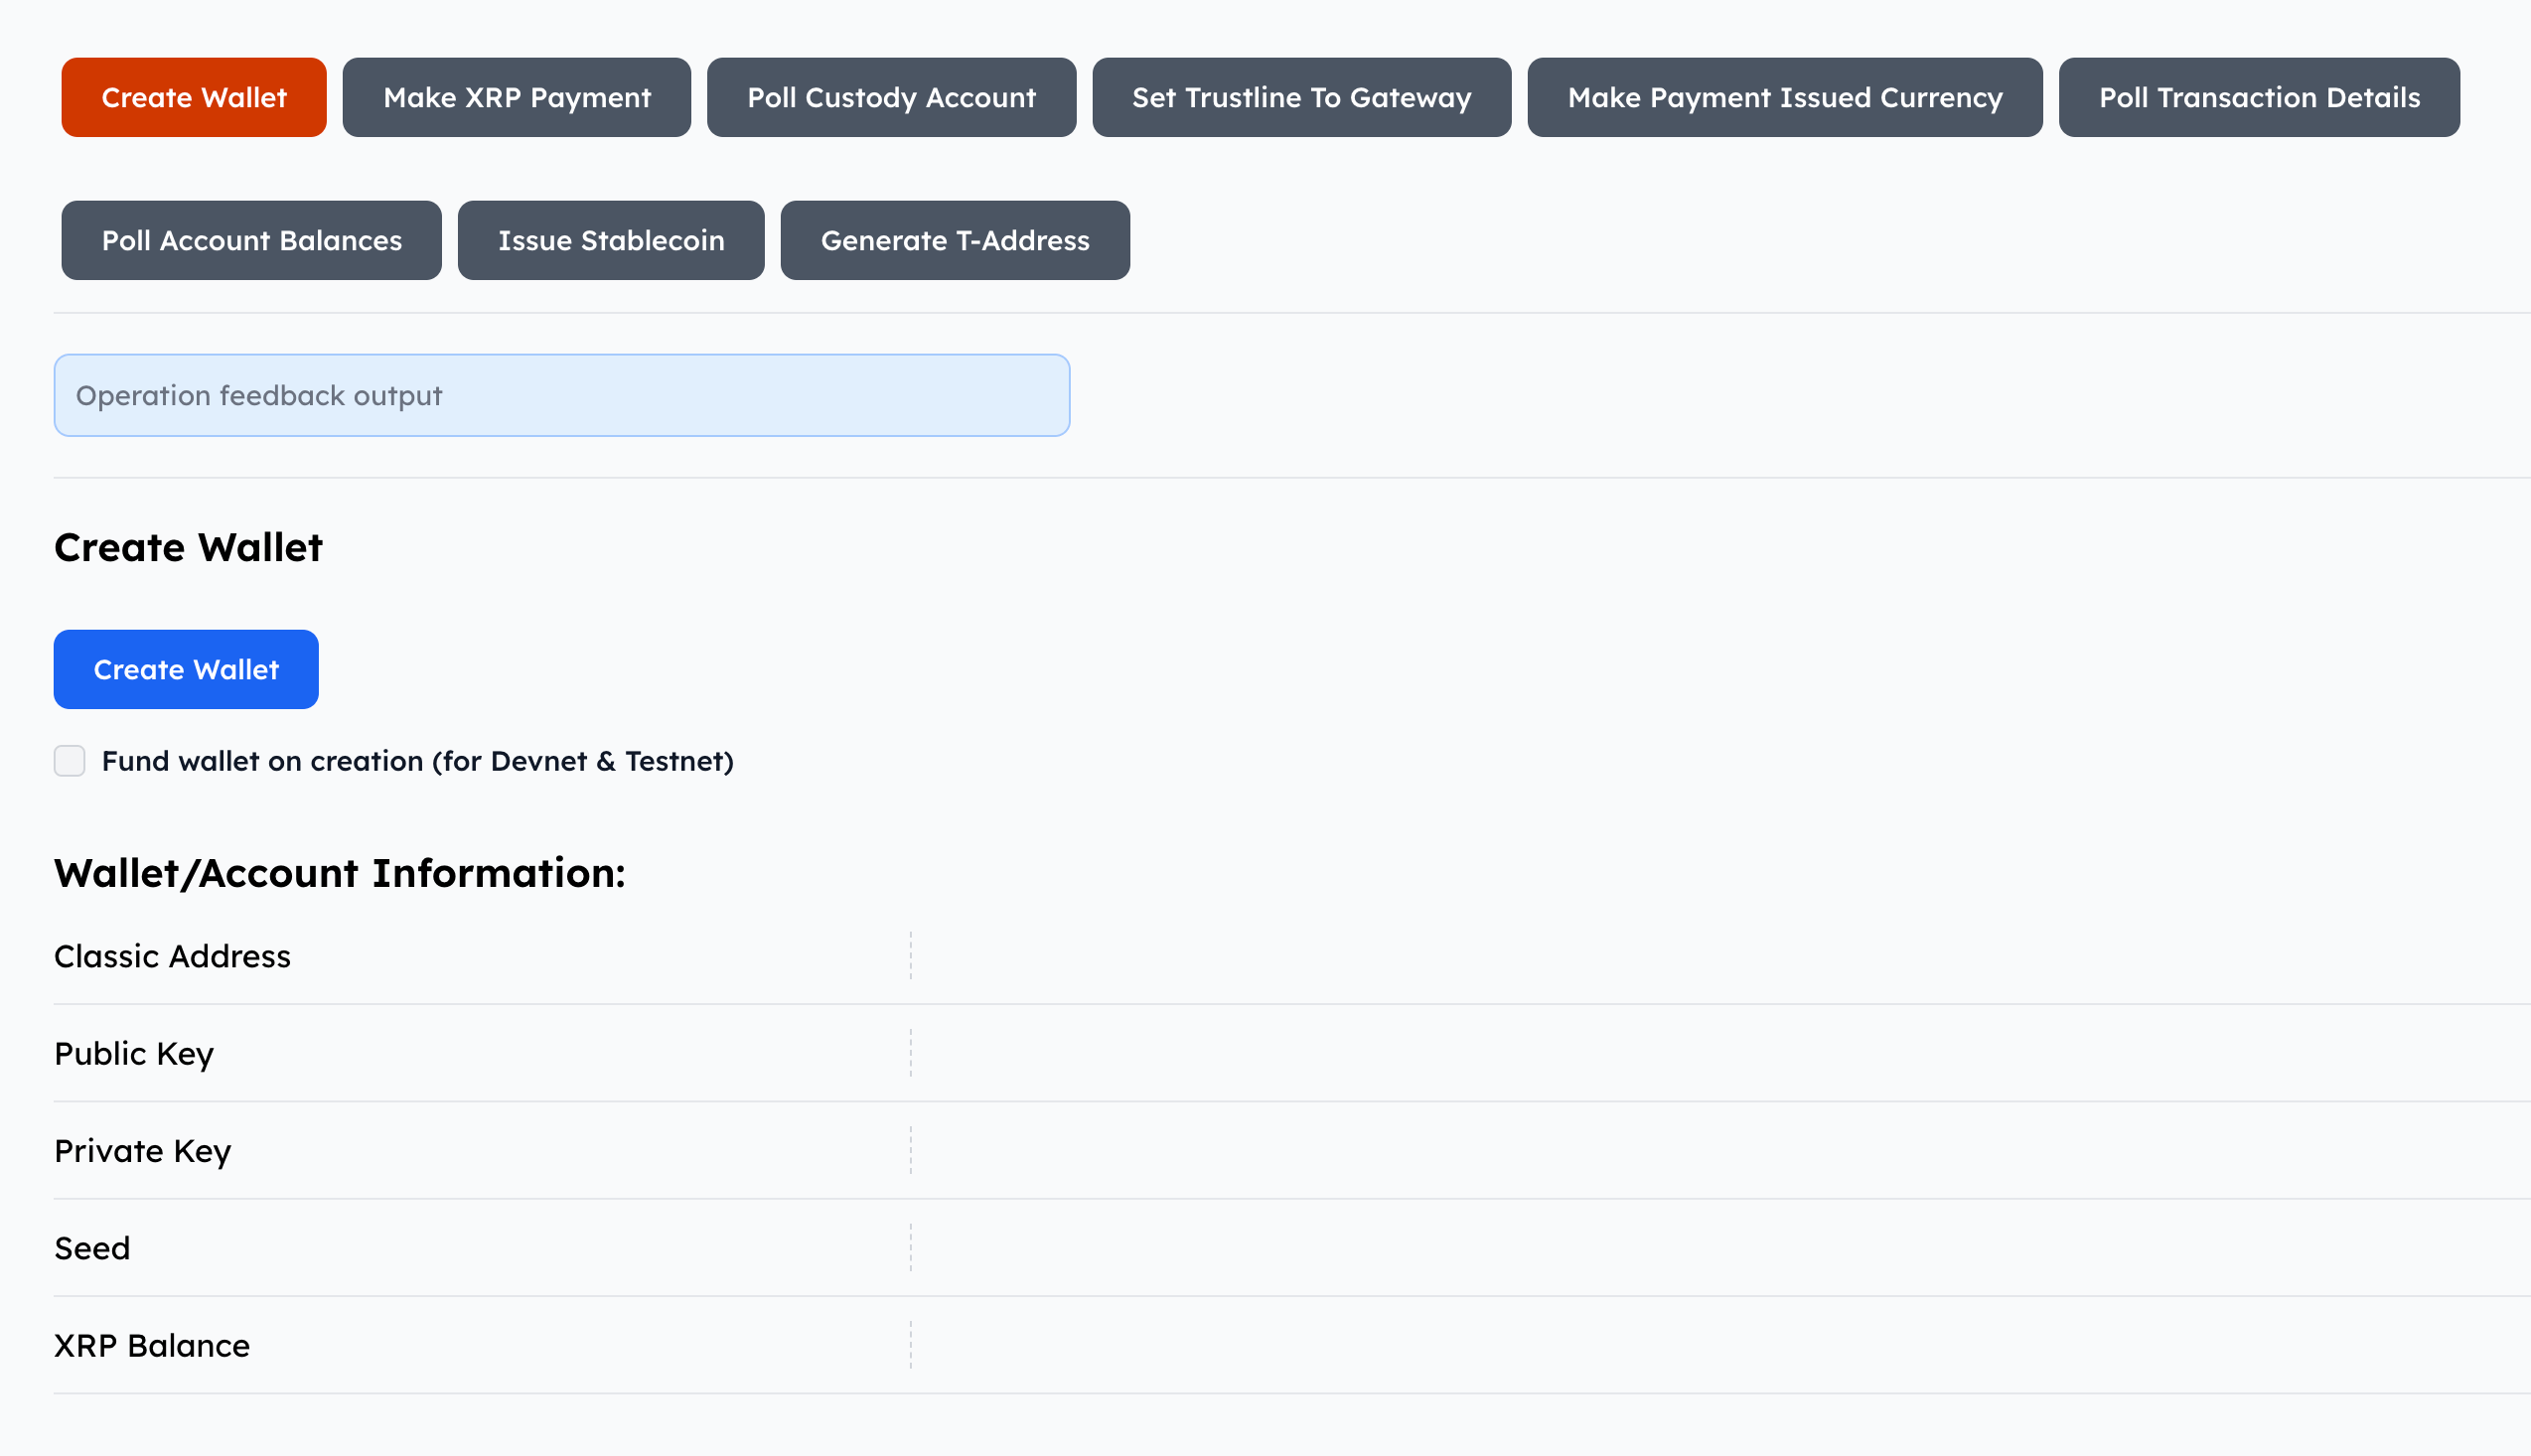The width and height of the screenshot is (2531, 1456).
Task: View the Poll Transaction Details page
Action: tap(2259, 97)
